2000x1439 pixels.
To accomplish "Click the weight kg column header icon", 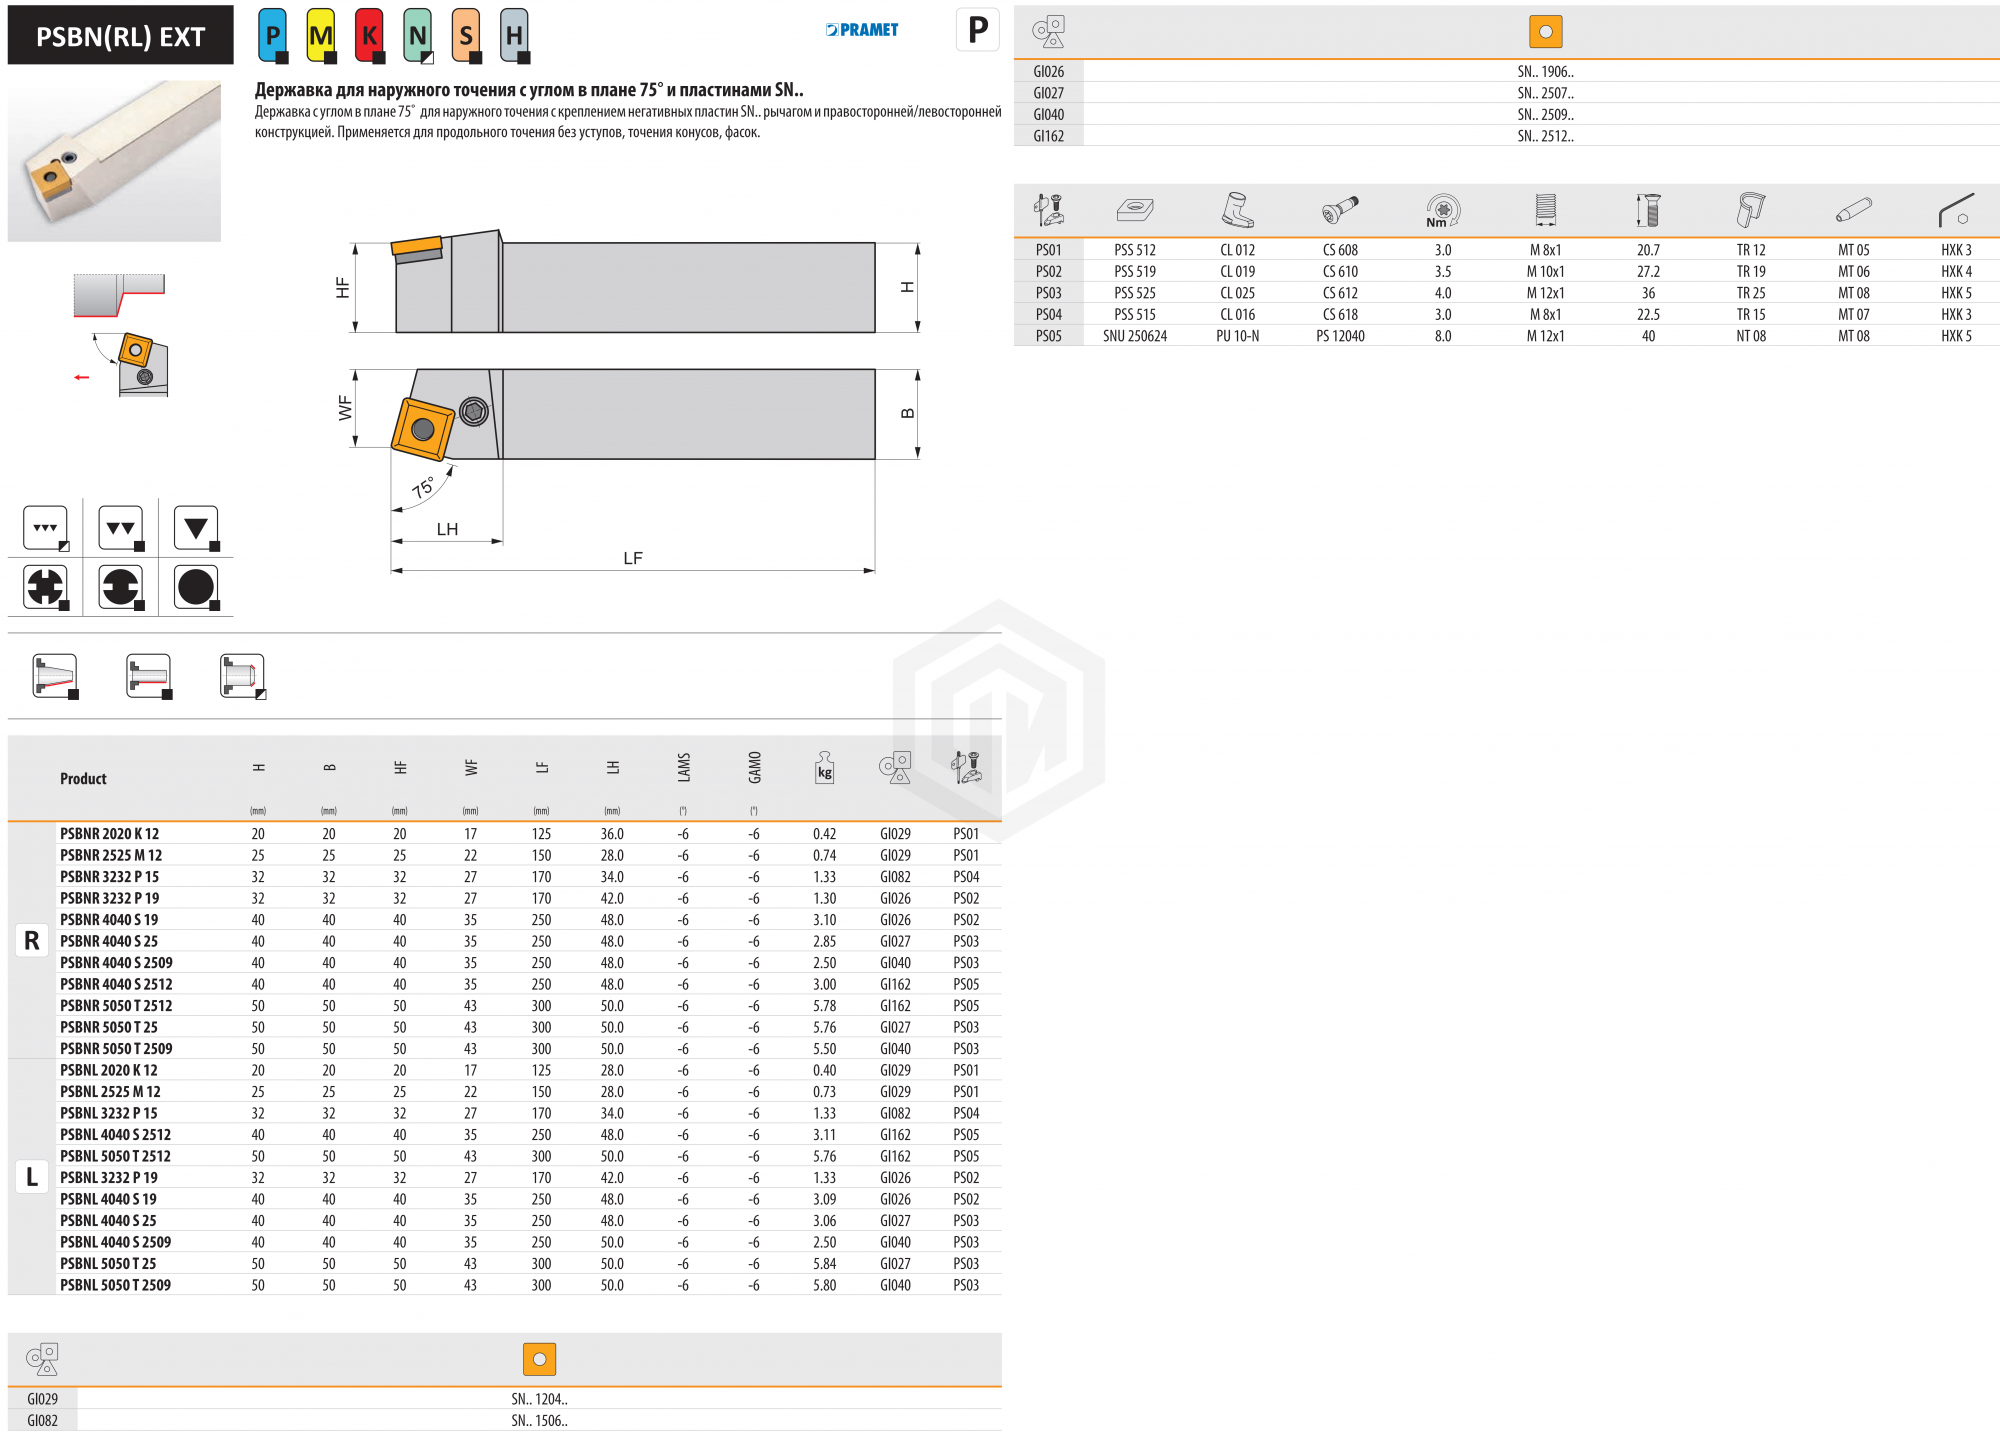I will [824, 768].
